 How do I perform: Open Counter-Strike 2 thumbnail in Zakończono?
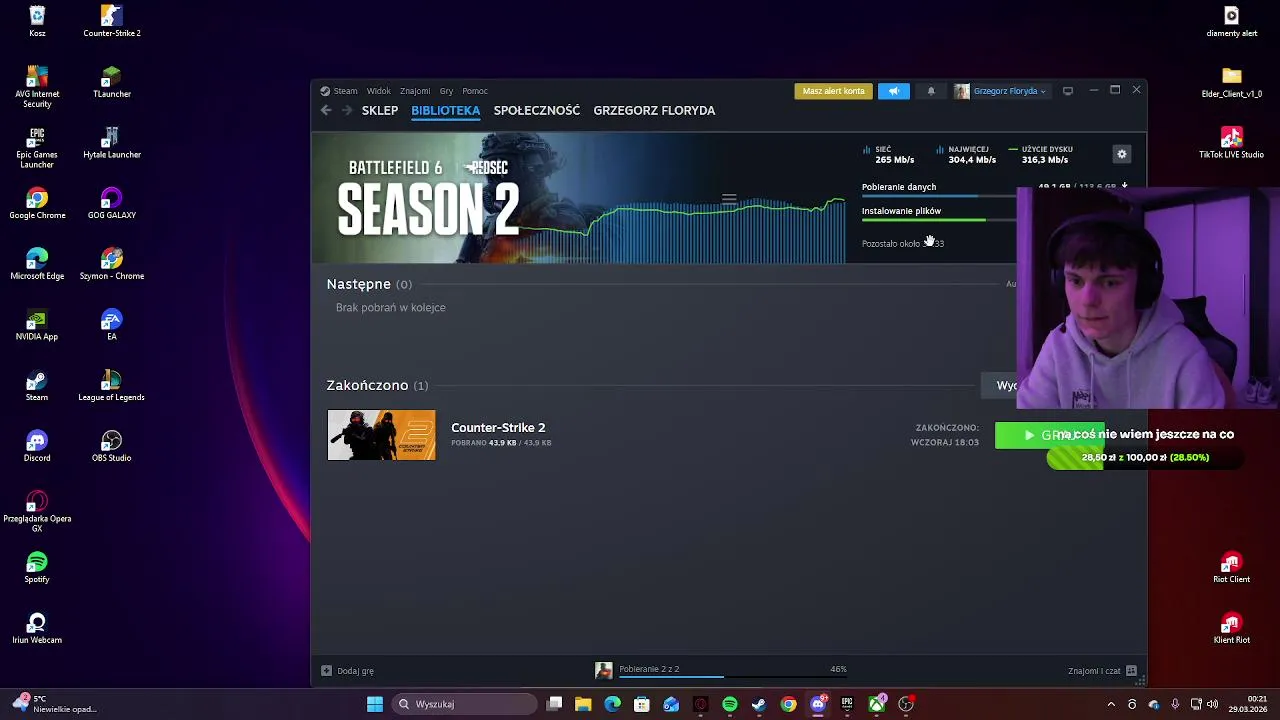tap(381, 435)
